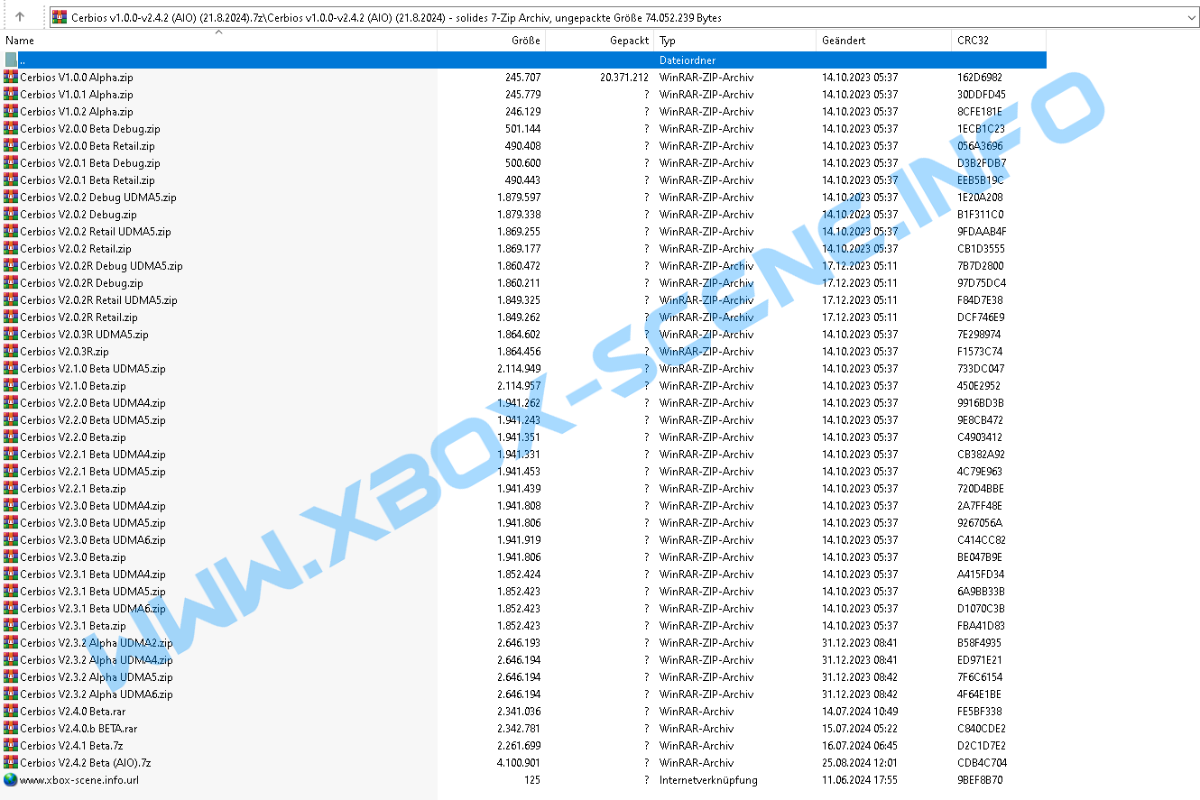Select the file Cerbios V2.0.2R Retail.zip
1200x800 pixels.
pyautogui.click(x=79, y=317)
